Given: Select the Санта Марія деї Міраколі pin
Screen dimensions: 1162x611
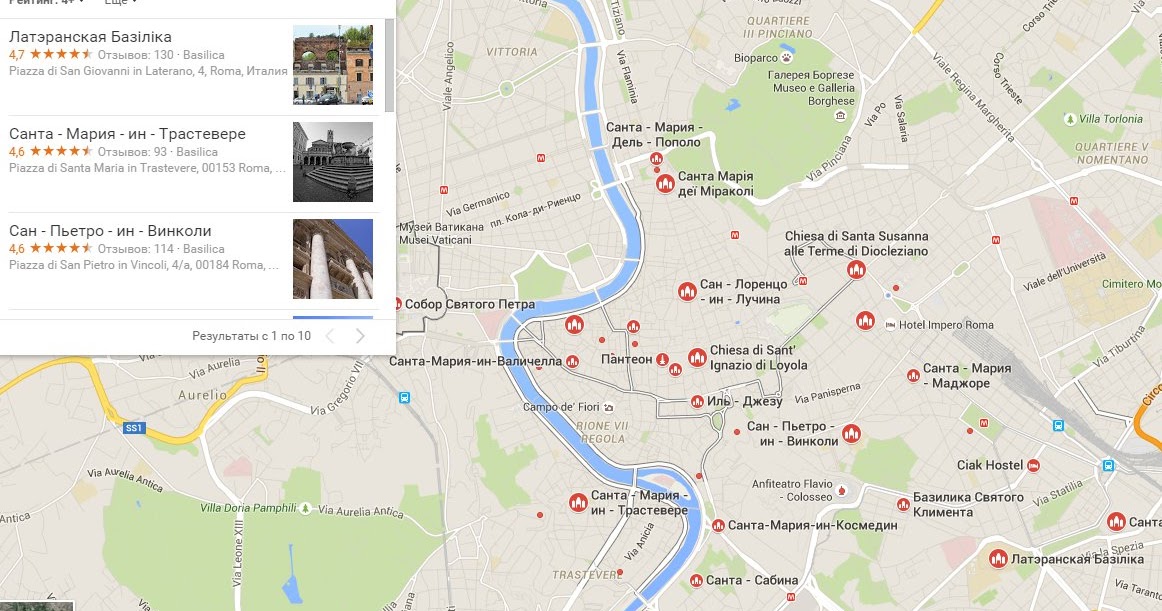Looking at the screenshot, I should (665, 183).
